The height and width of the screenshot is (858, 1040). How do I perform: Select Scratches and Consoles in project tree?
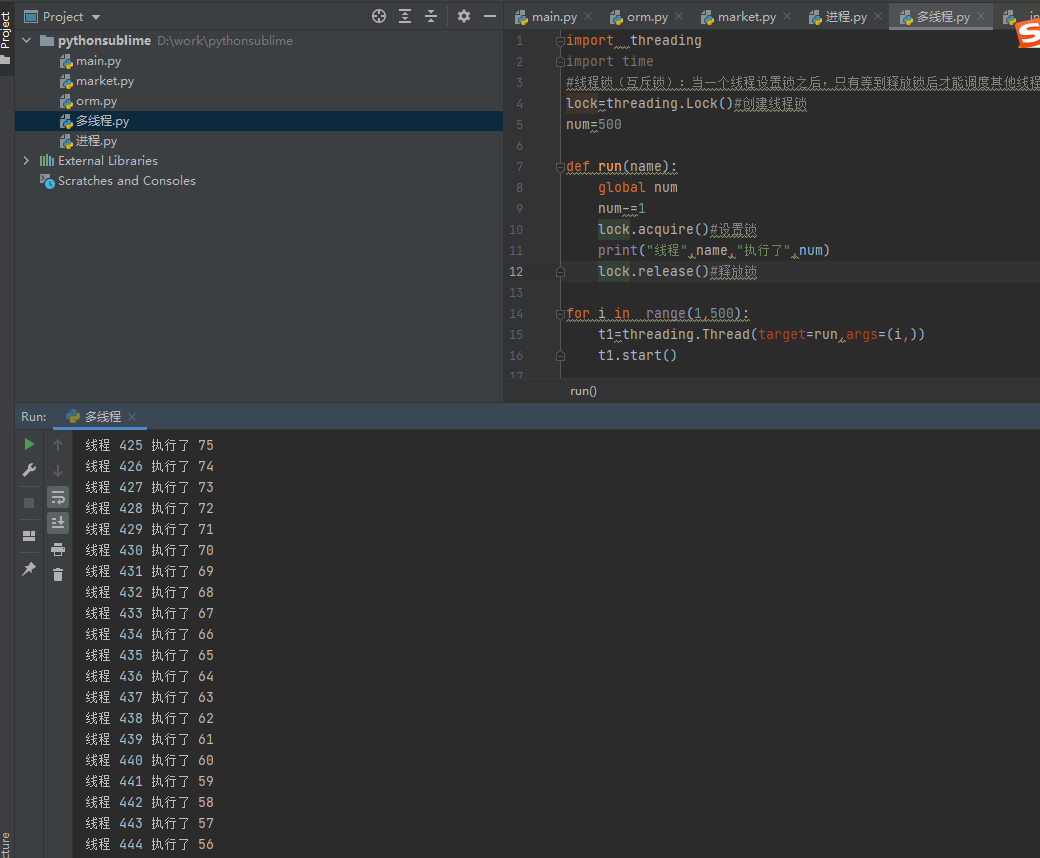pyautogui.click(x=126, y=181)
